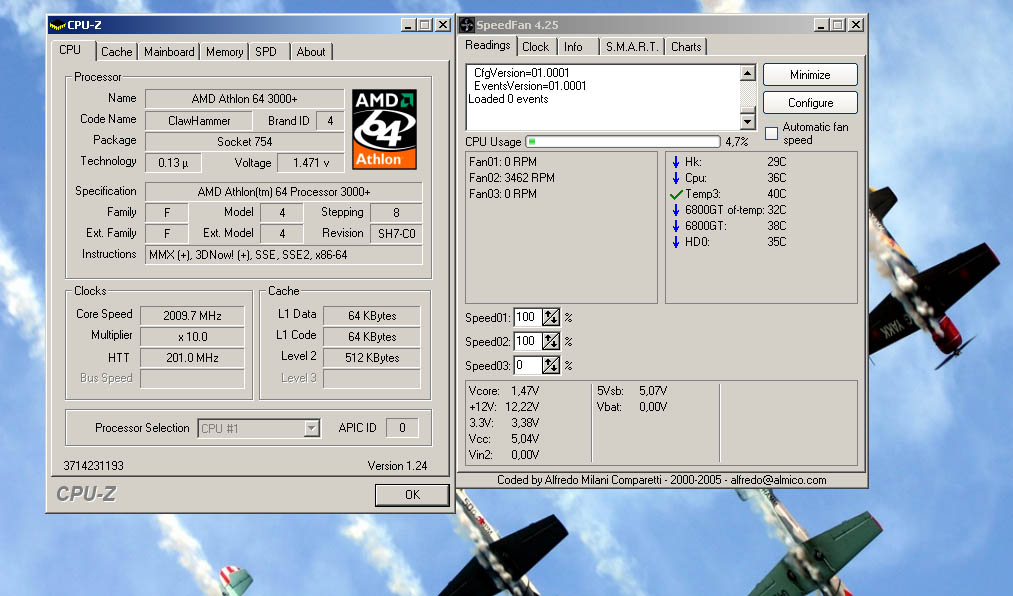This screenshot has height=596, width=1013.
Task: Click the Multiplier value x 10.0
Action: 193,336
